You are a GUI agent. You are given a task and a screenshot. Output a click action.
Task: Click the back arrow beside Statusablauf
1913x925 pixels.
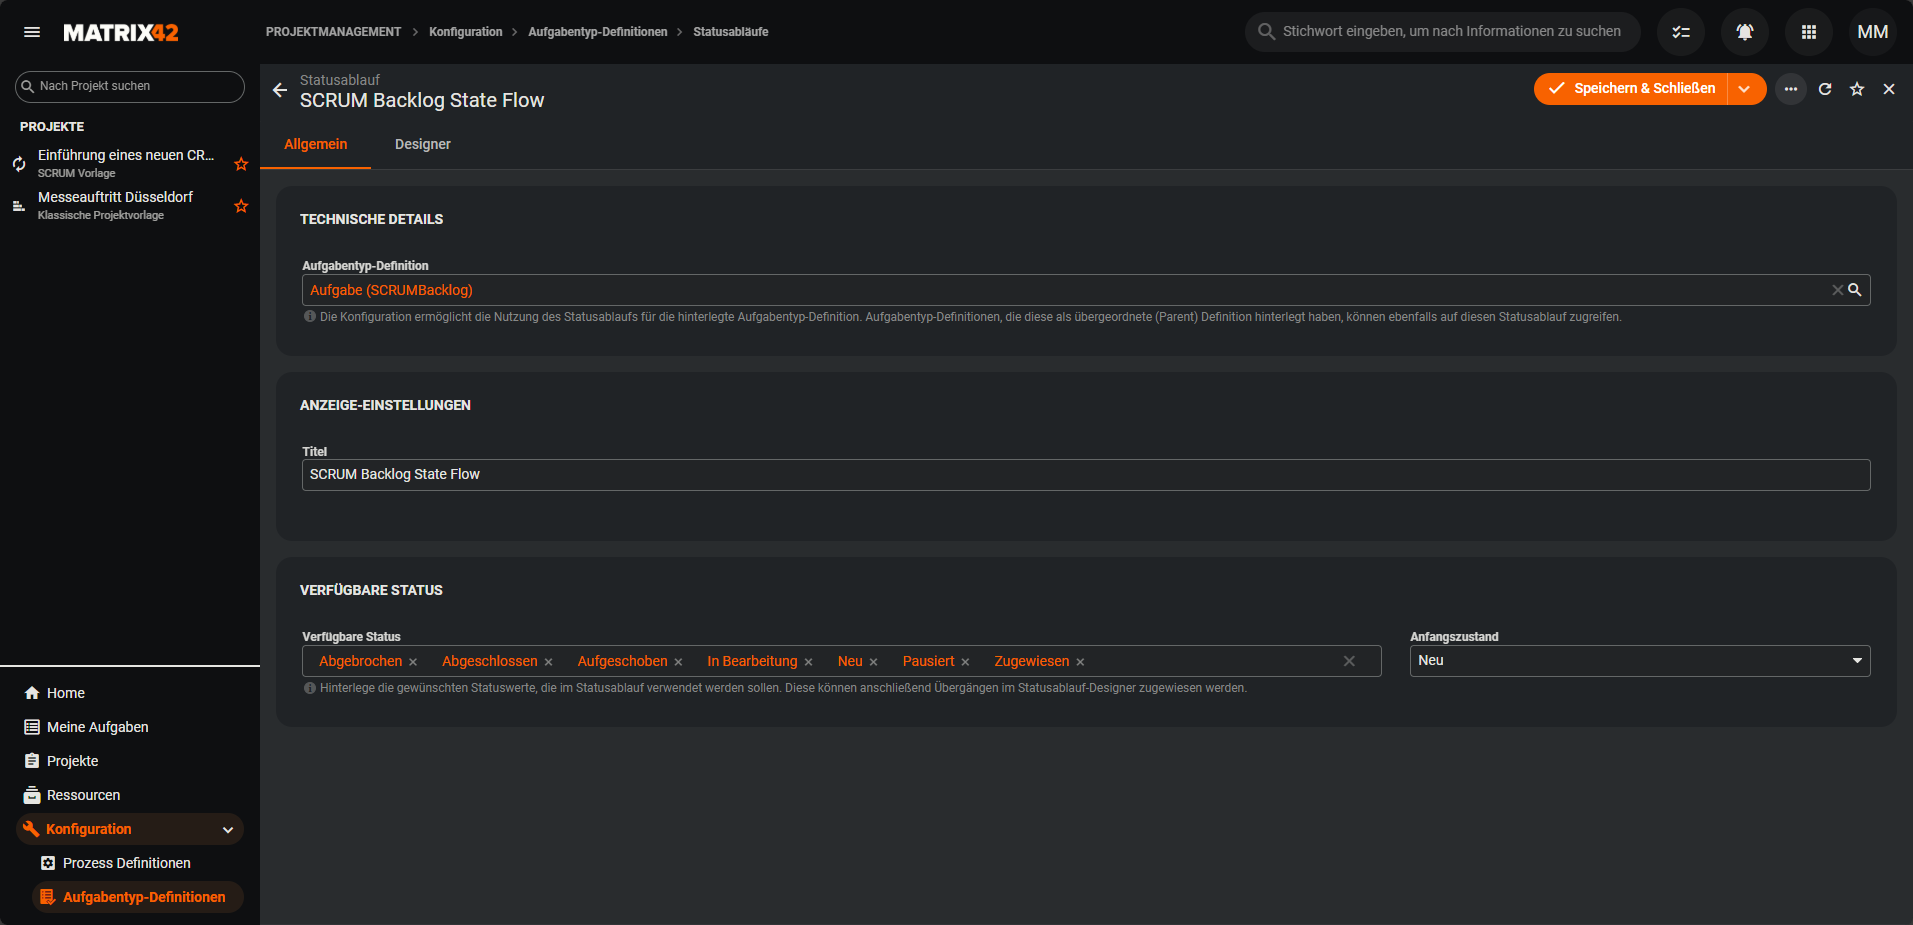coord(280,90)
